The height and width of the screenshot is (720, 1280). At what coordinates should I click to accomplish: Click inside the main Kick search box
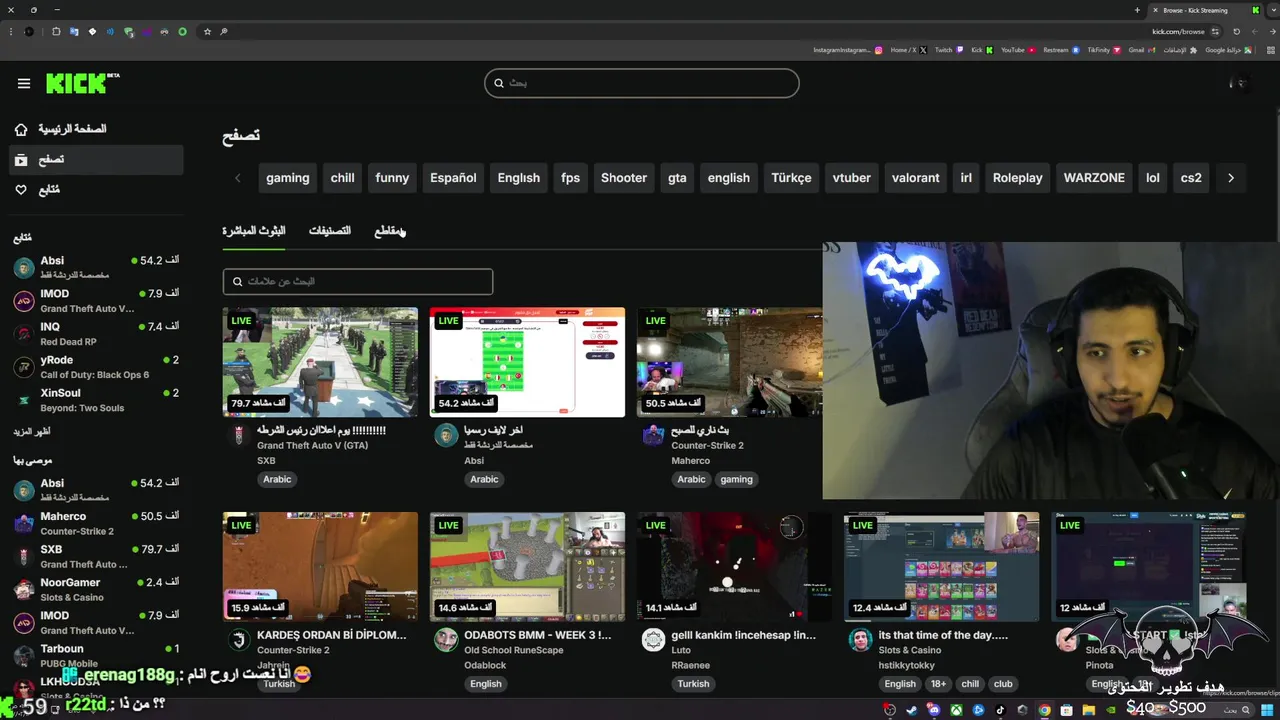pos(642,83)
